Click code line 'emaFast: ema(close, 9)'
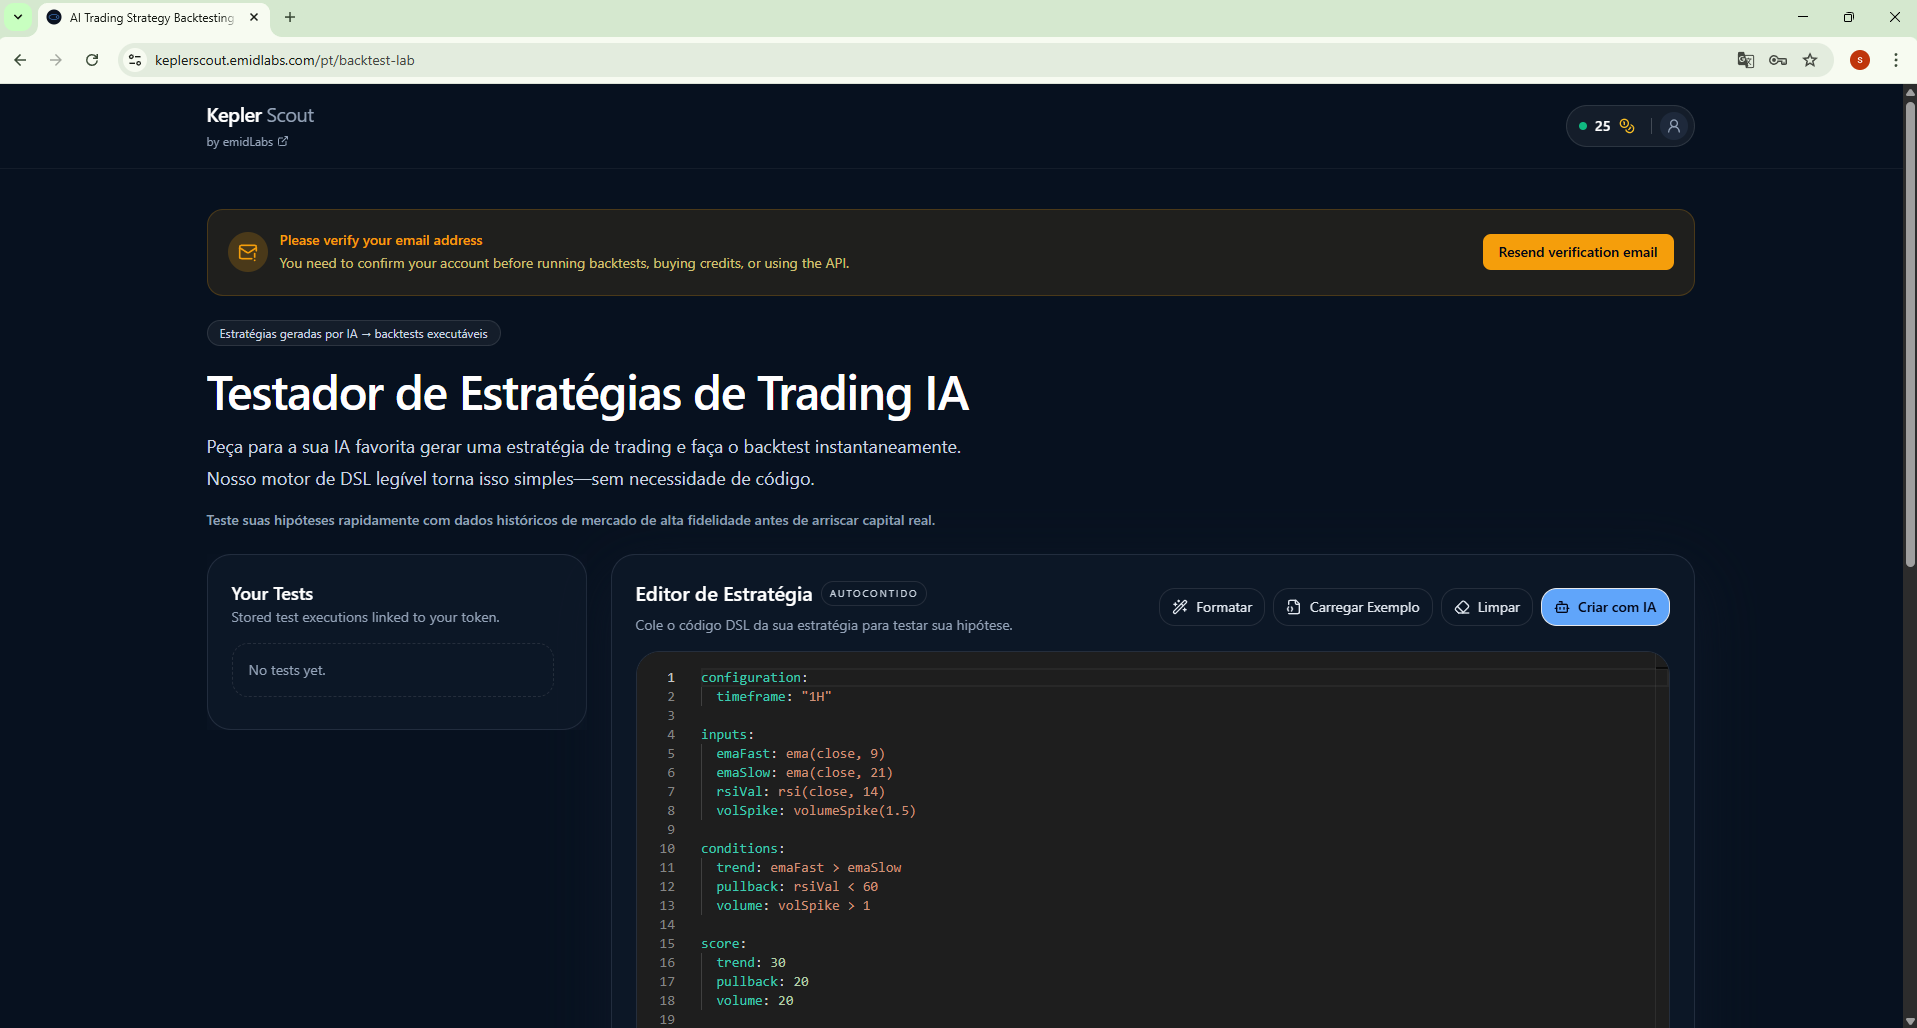This screenshot has width=1917, height=1028. tap(800, 754)
